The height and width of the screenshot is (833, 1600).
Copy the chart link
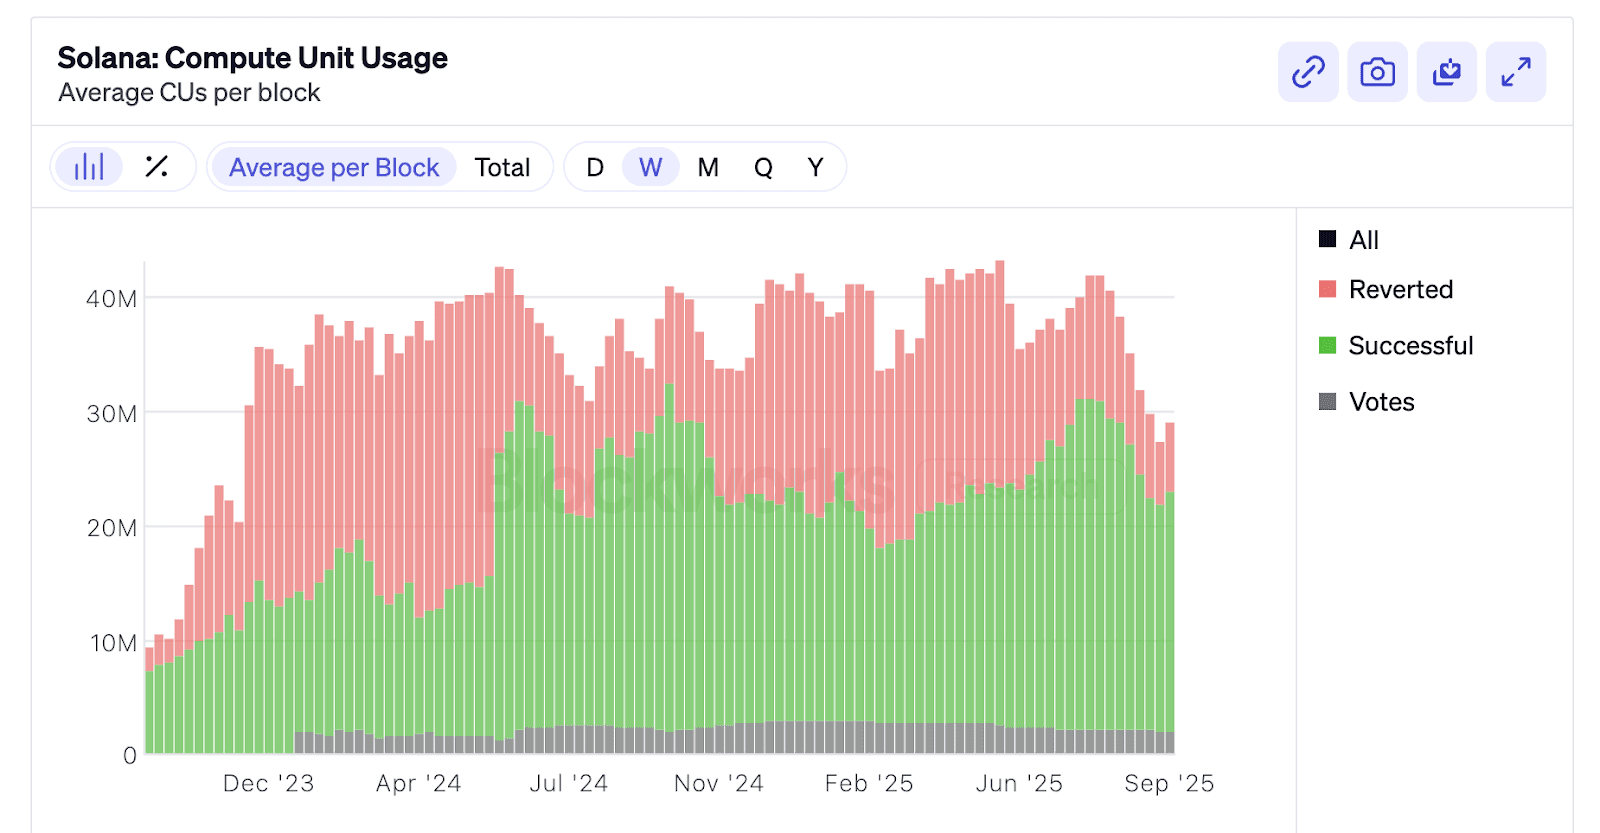[1308, 72]
